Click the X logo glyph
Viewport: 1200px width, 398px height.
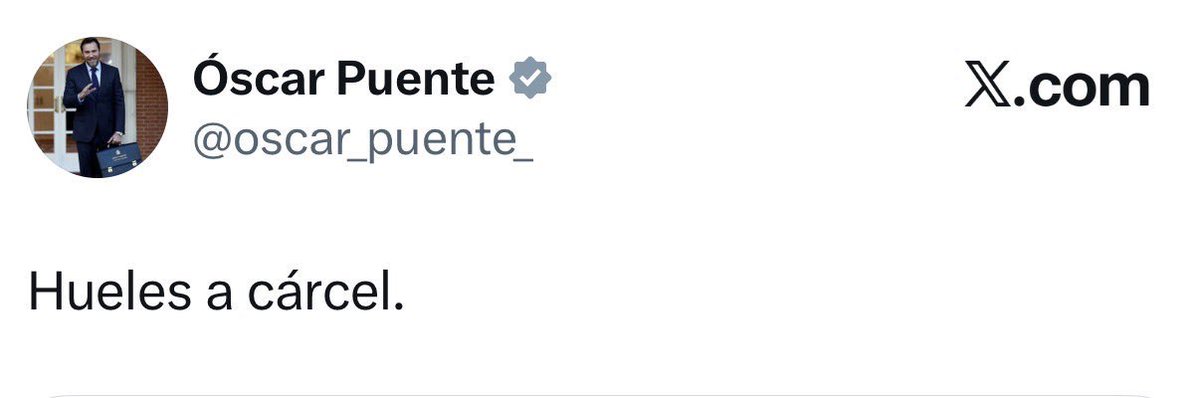click(x=990, y=86)
